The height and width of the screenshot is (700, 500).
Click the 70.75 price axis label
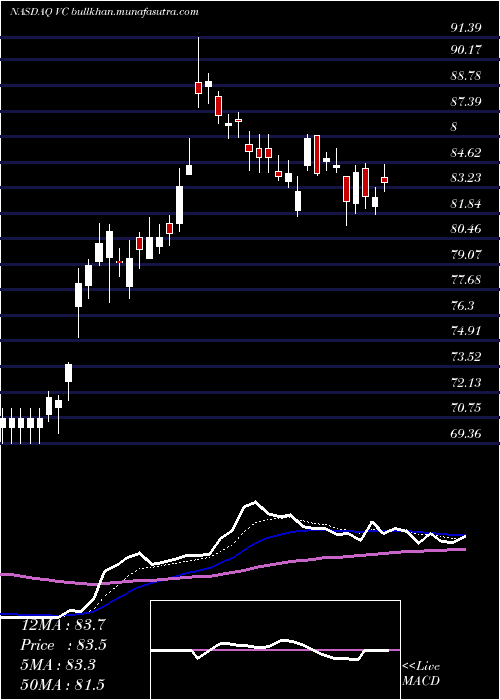point(466,408)
